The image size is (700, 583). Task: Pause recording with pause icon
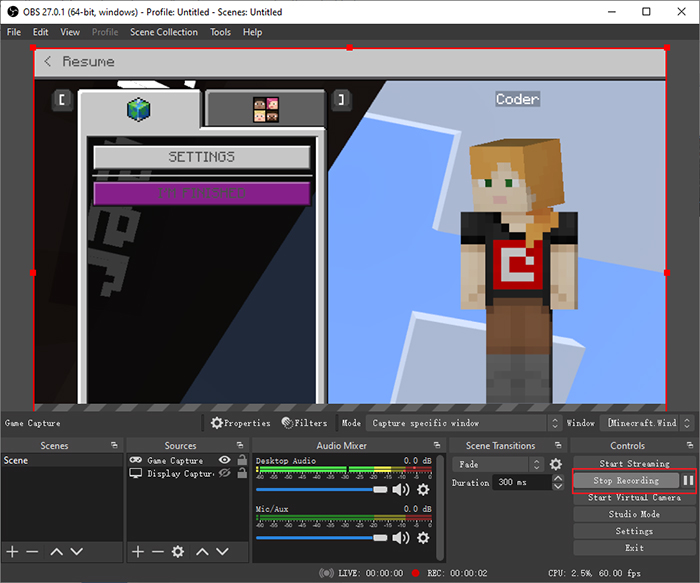[688, 480]
